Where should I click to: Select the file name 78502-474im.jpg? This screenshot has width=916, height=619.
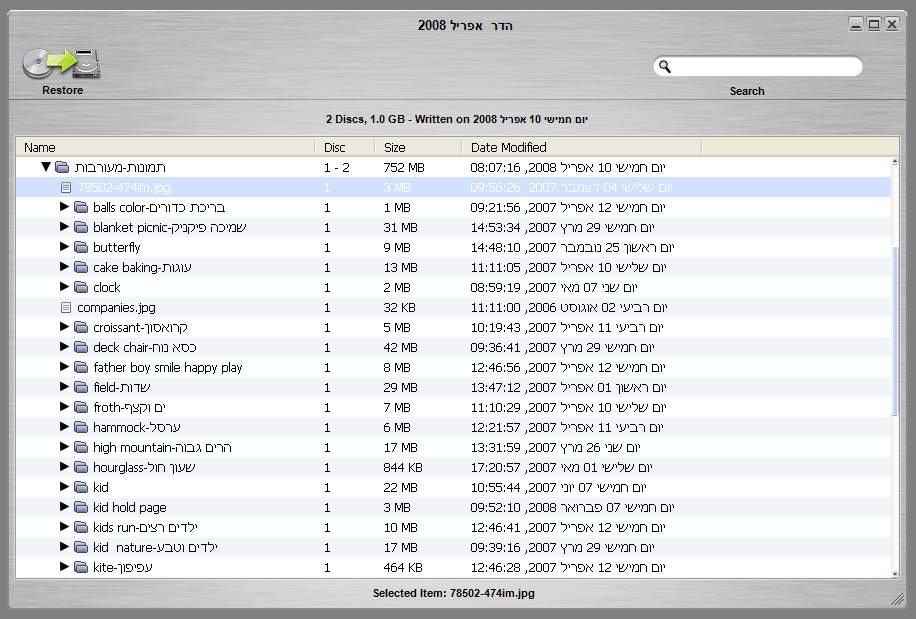[x=124, y=187]
